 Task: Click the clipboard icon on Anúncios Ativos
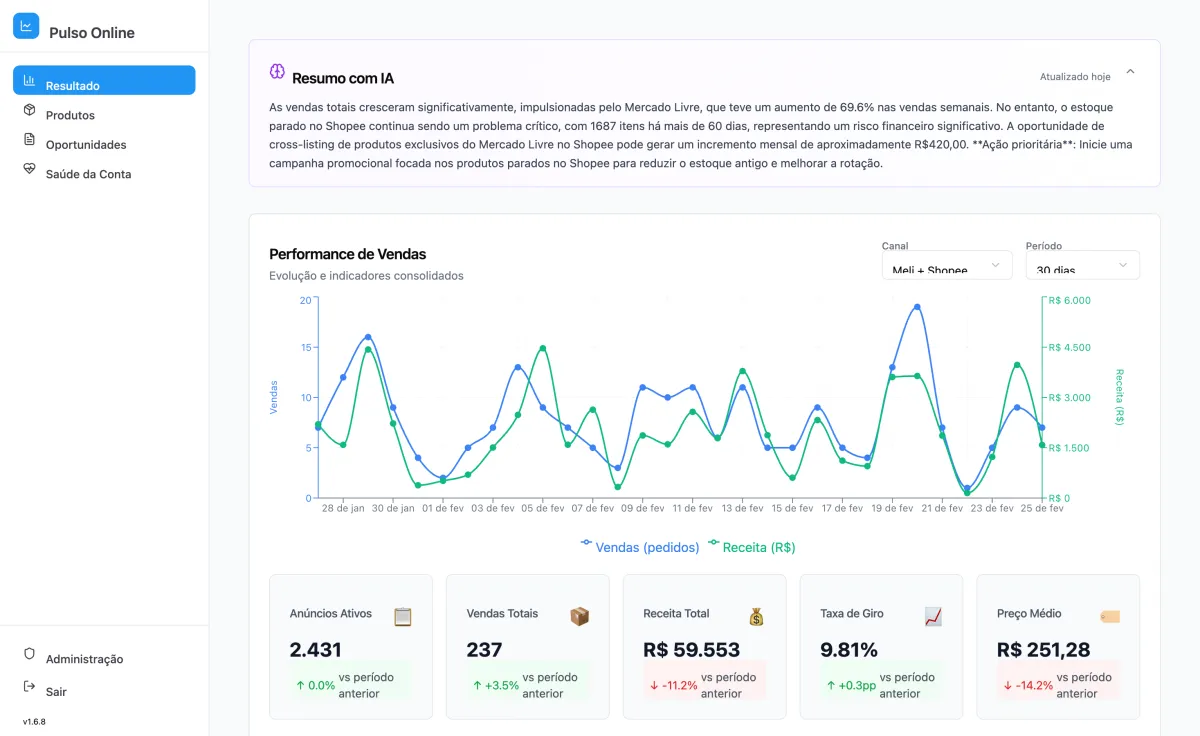tap(403, 617)
